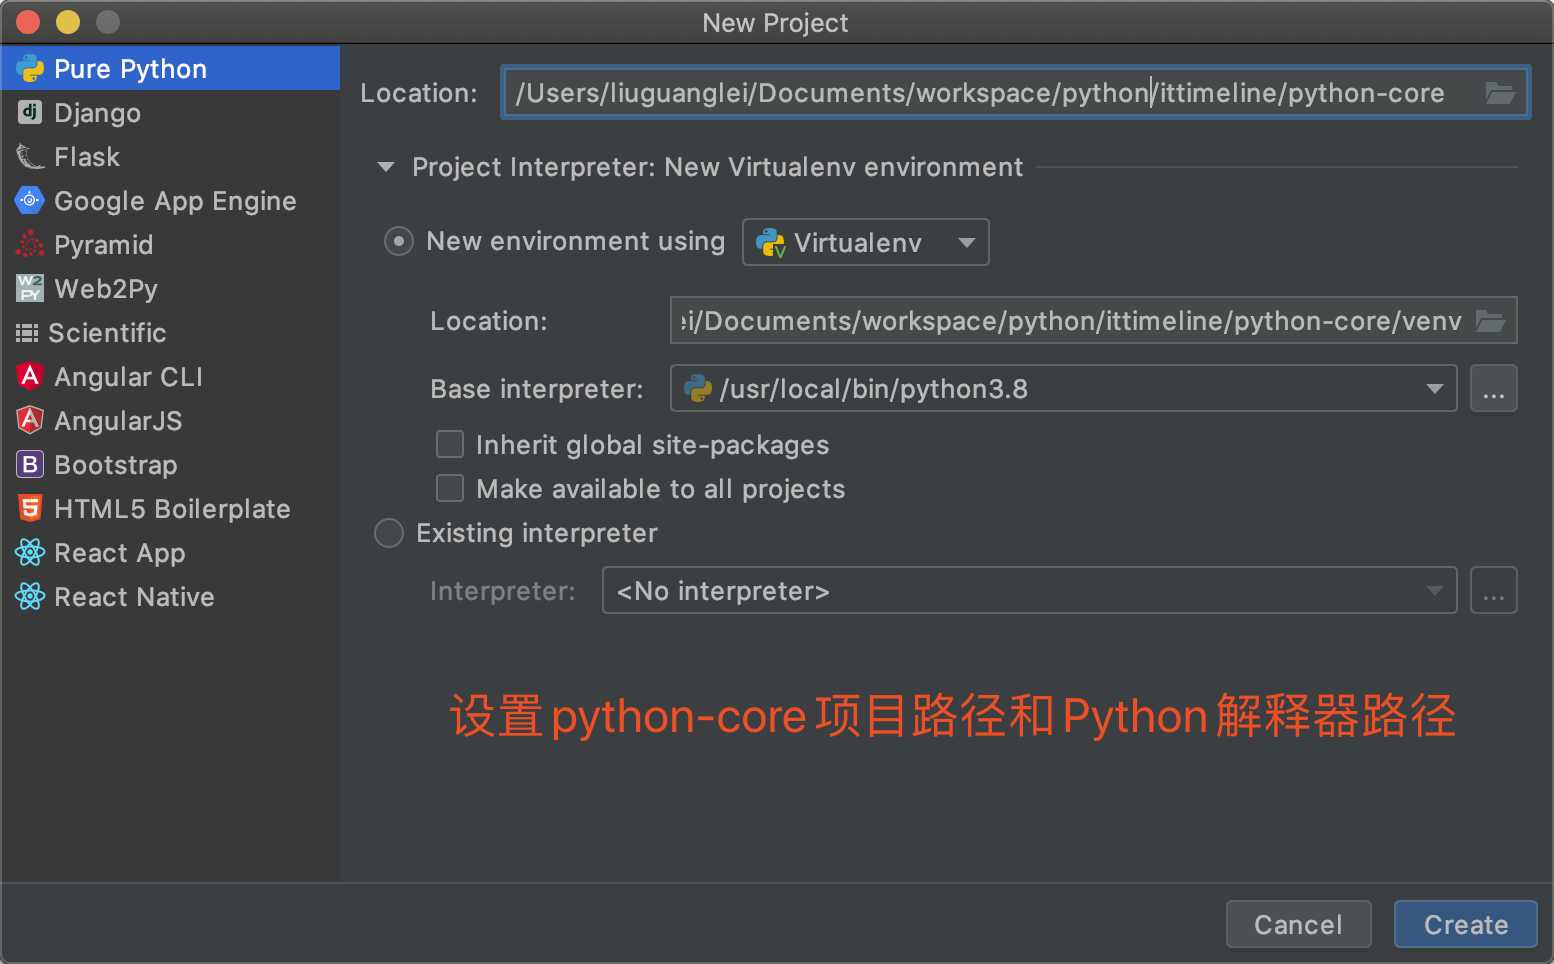Screen dimensions: 1554x964
Task: Select the 'New environment using' radio button
Action: pyautogui.click(x=399, y=241)
